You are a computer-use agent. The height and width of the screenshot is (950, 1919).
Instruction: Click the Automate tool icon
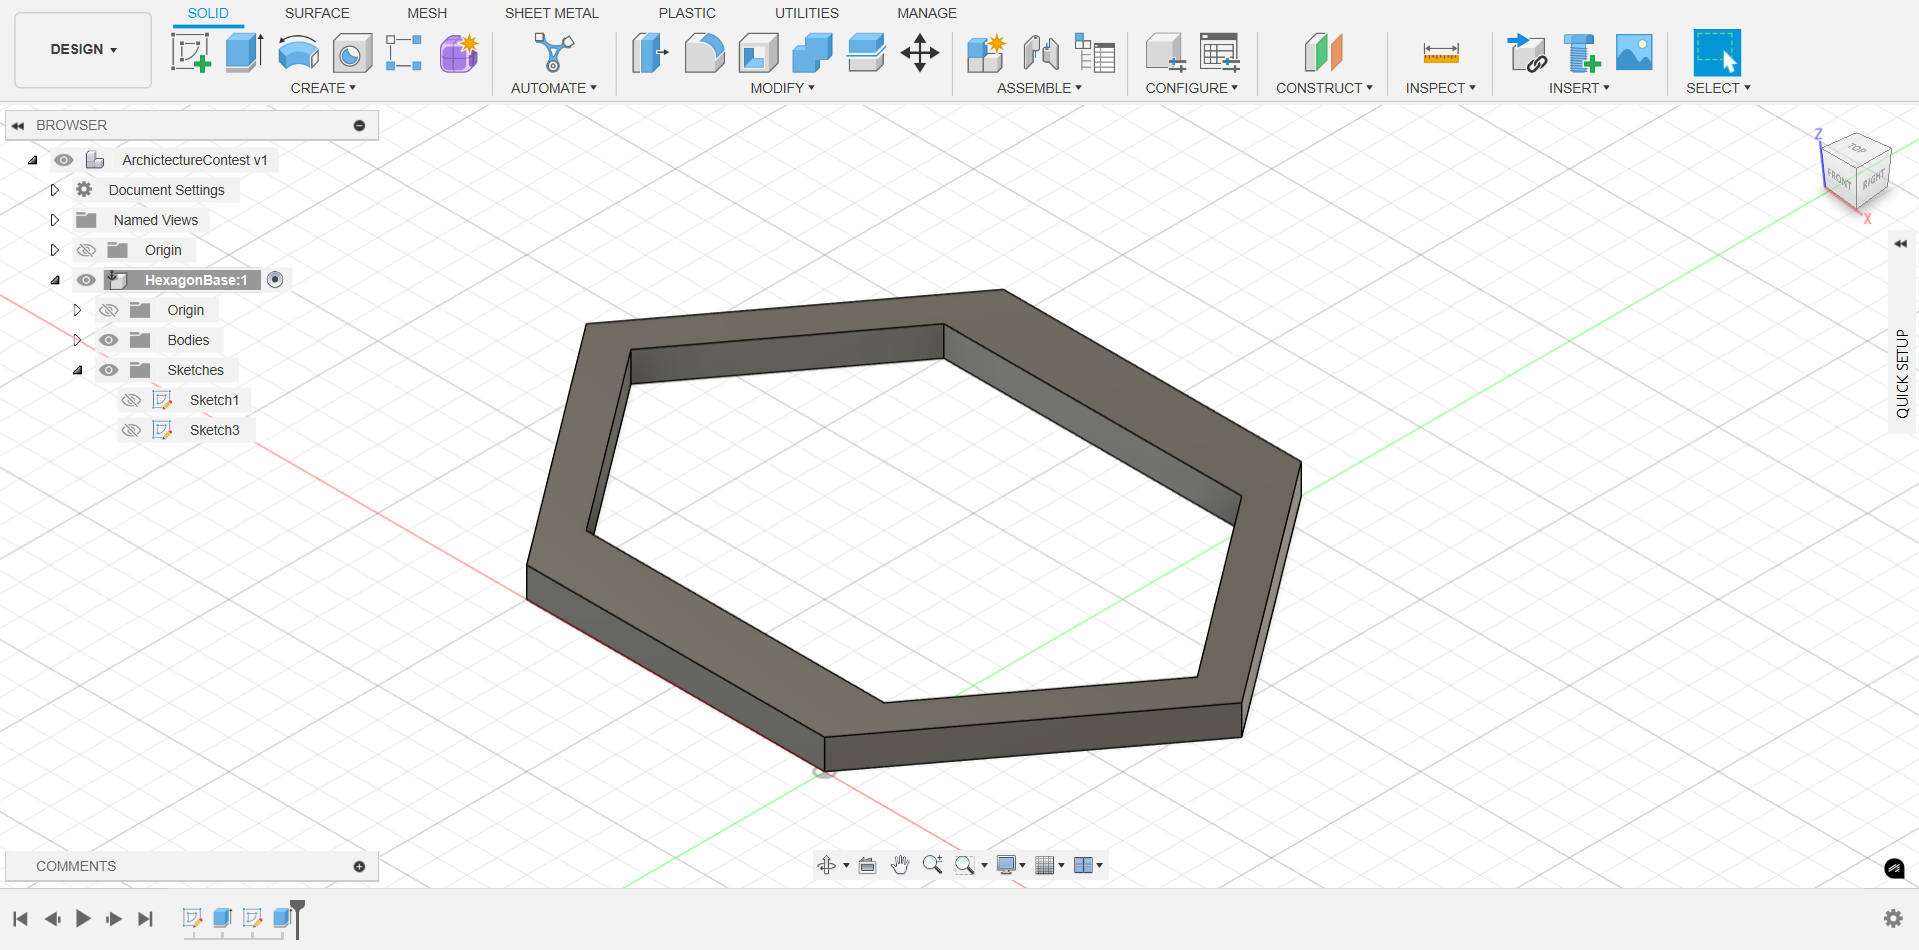pyautogui.click(x=554, y=53)
